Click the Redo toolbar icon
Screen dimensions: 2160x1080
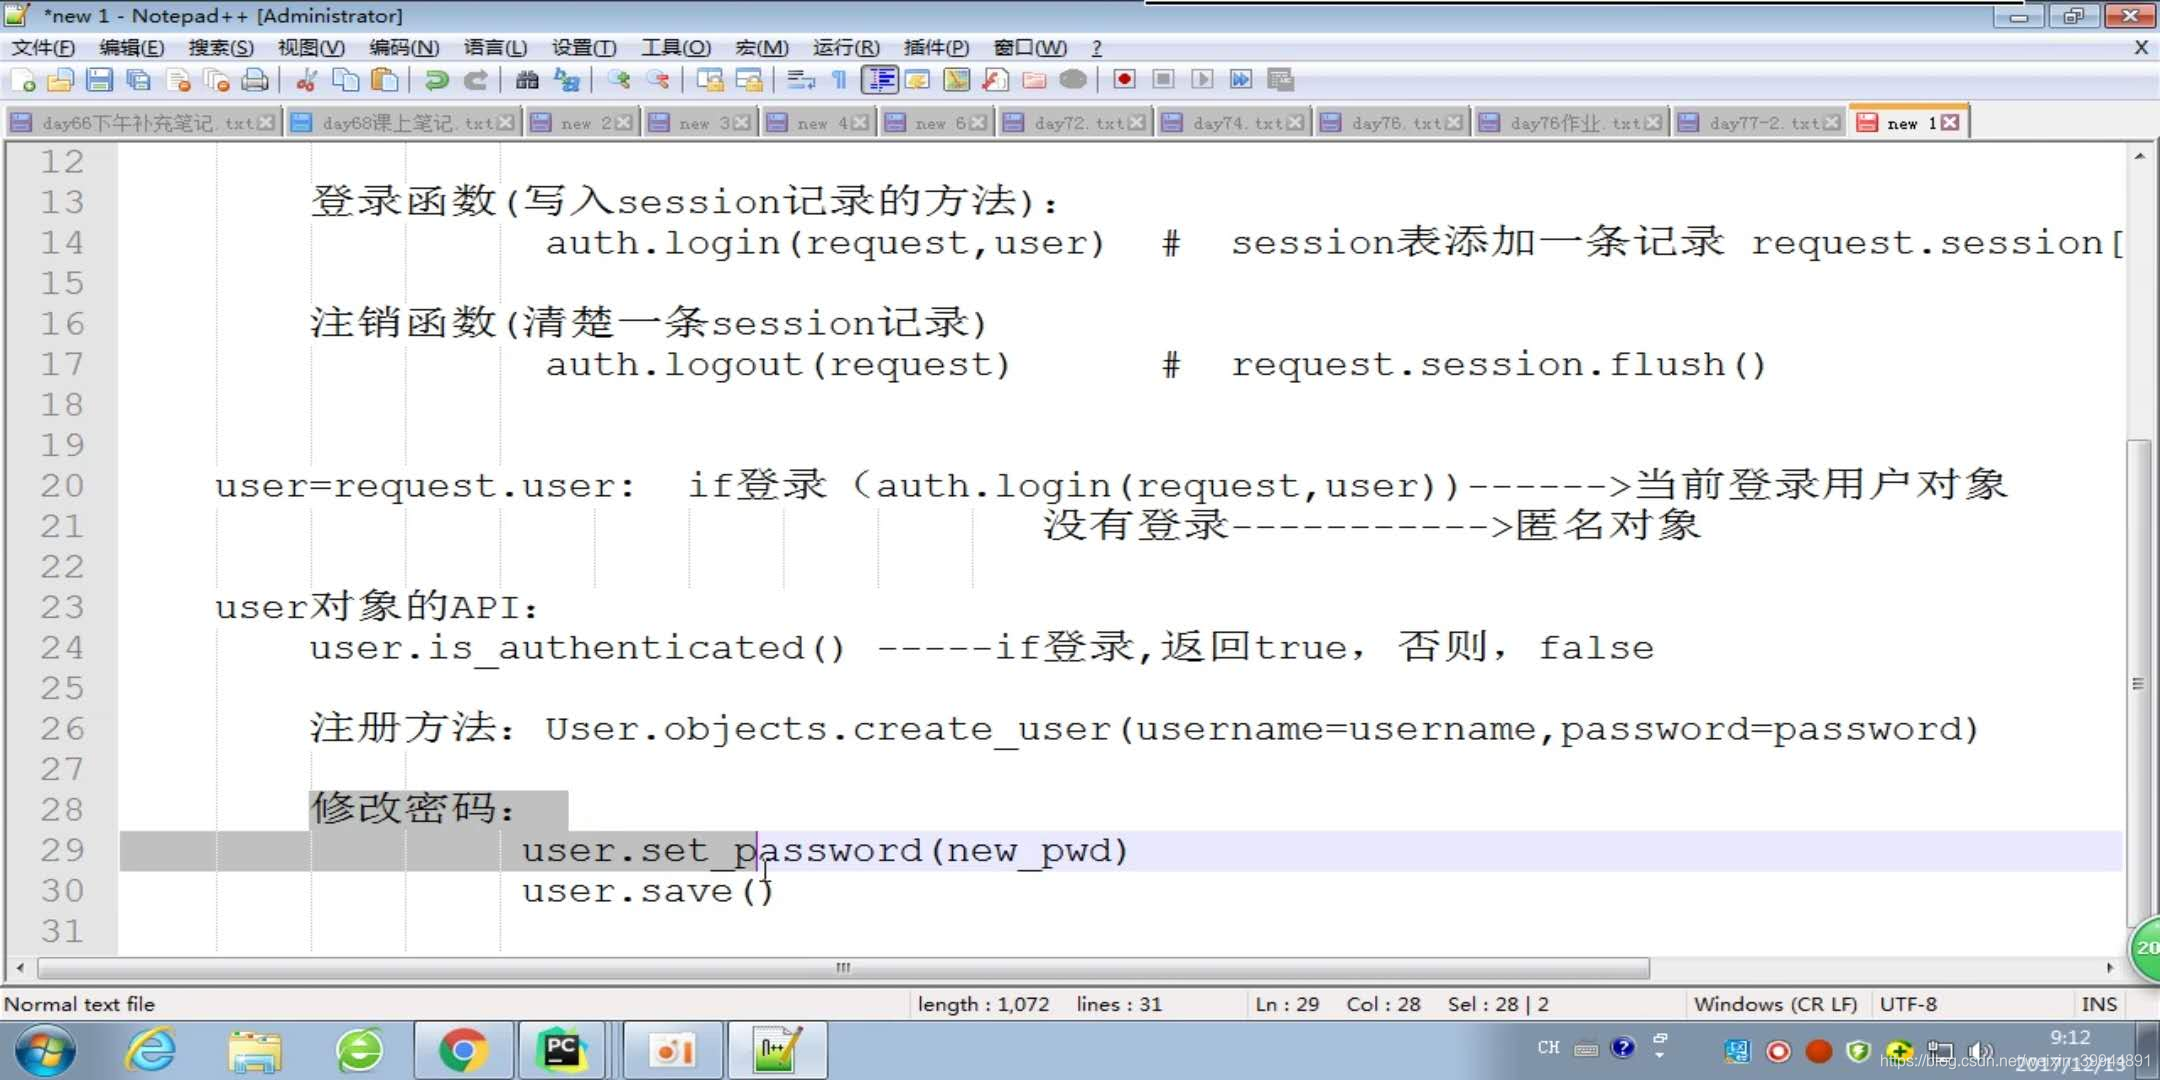[x=475, y=80]
